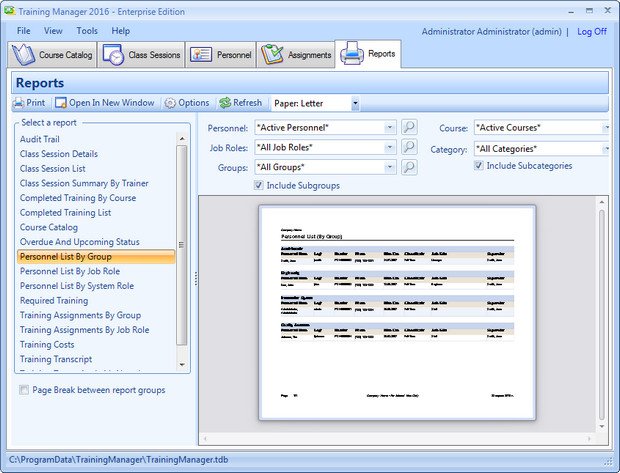This screenshot has width=620, height=473.
Task: Open the View menu
Action: tap(53, 31)
